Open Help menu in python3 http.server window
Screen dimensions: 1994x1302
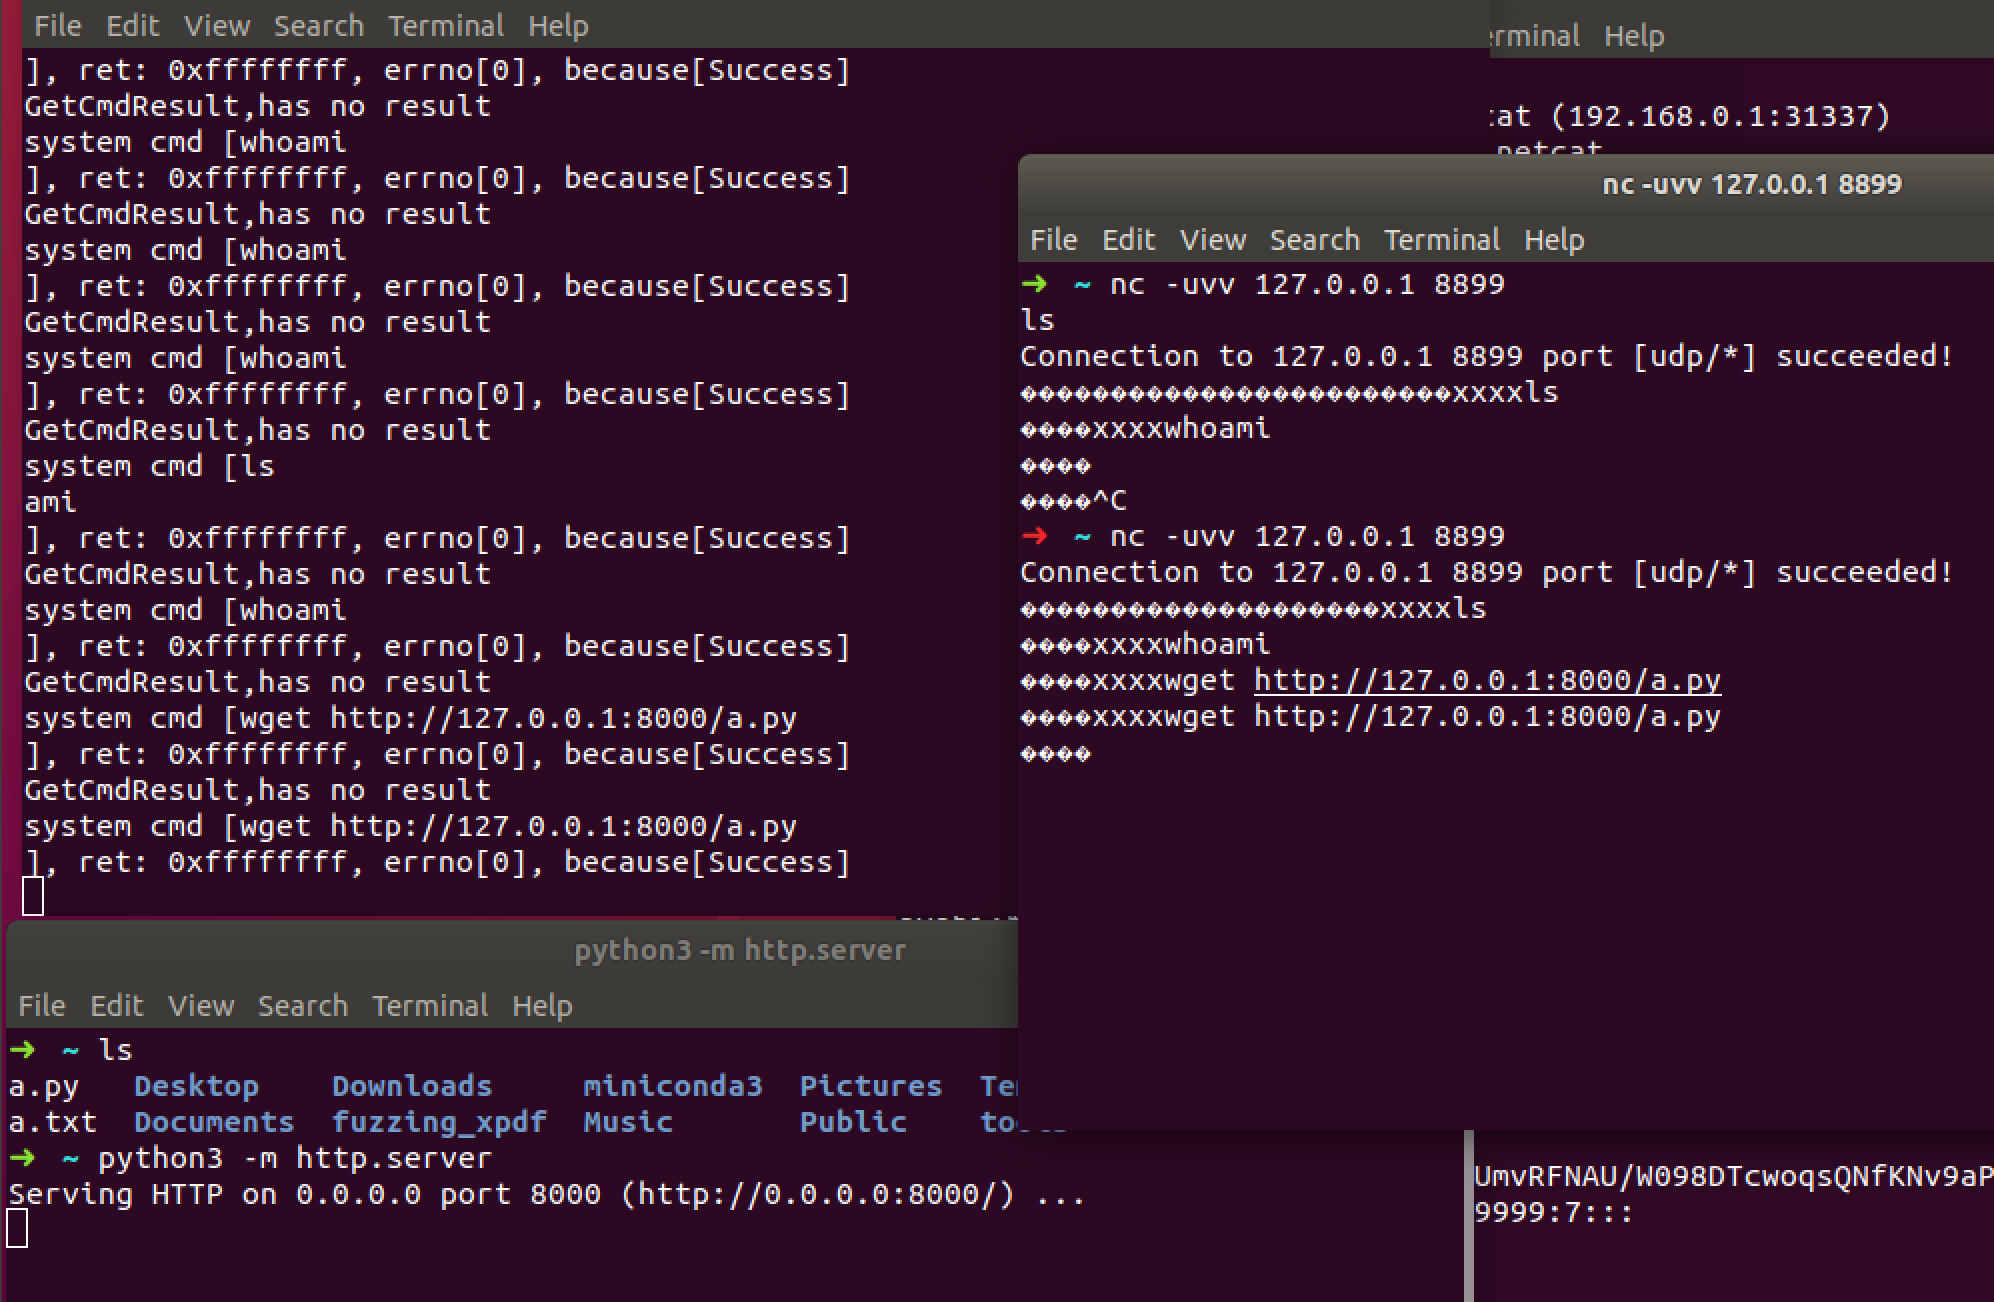(542, 1006)
